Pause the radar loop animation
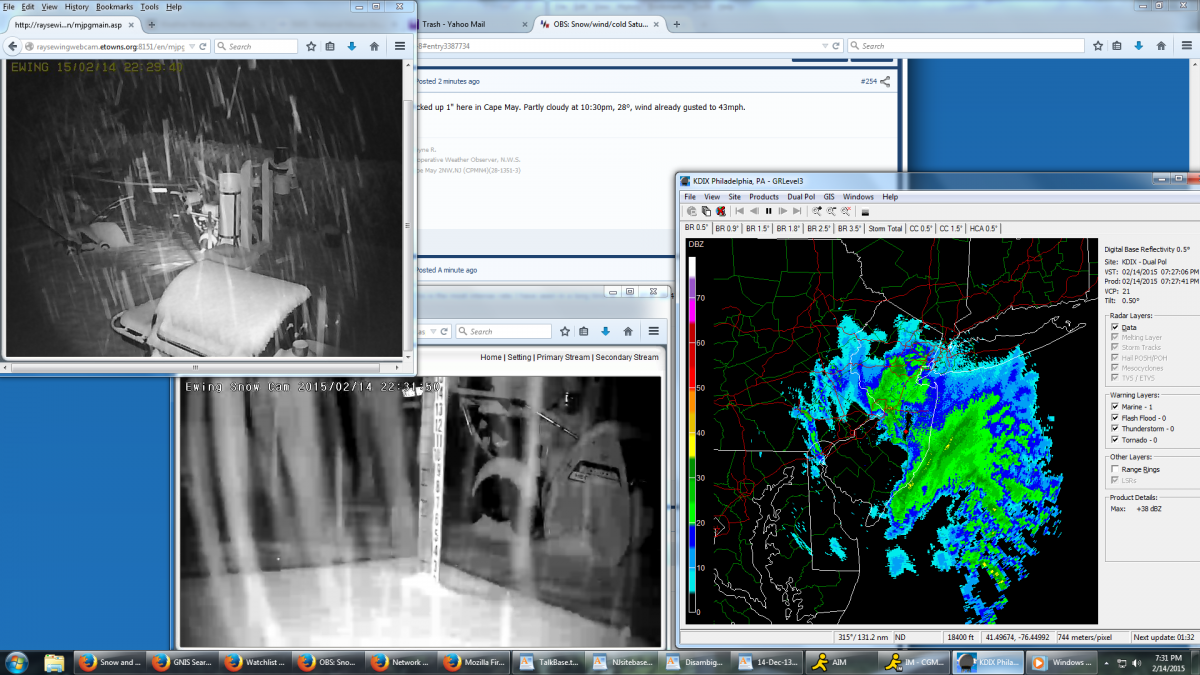1200x675 pixels. (x=768, y=211)
